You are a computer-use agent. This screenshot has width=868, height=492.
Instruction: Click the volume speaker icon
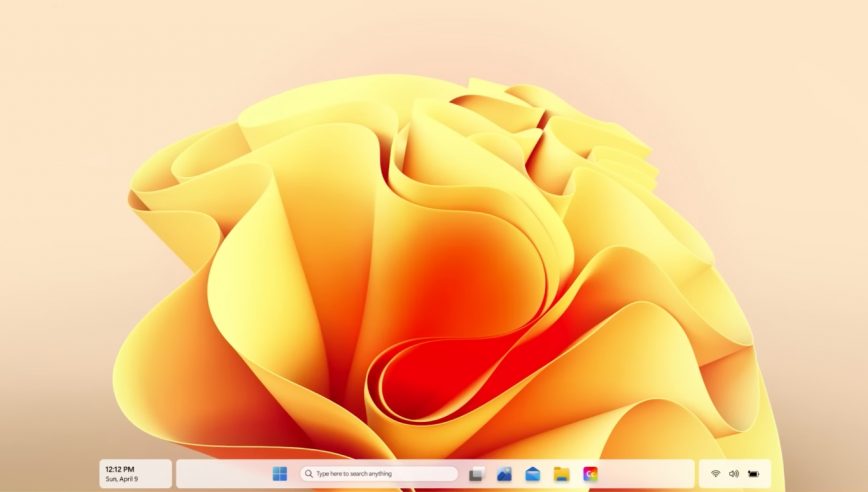click(x=734, y=474)
